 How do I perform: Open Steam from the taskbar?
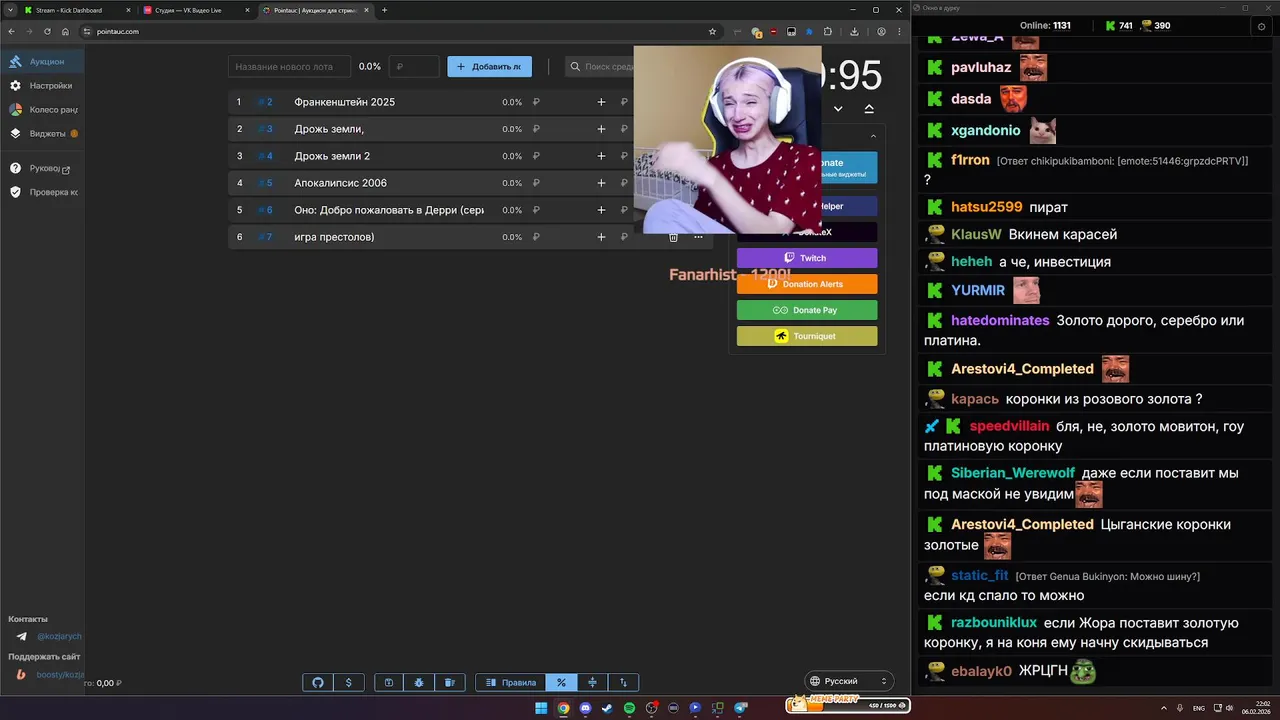pyautogui.click(x=607, y=708)
